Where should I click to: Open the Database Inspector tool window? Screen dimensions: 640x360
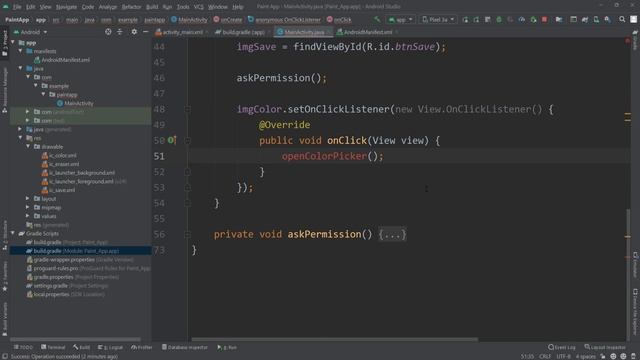click(185, 347)
